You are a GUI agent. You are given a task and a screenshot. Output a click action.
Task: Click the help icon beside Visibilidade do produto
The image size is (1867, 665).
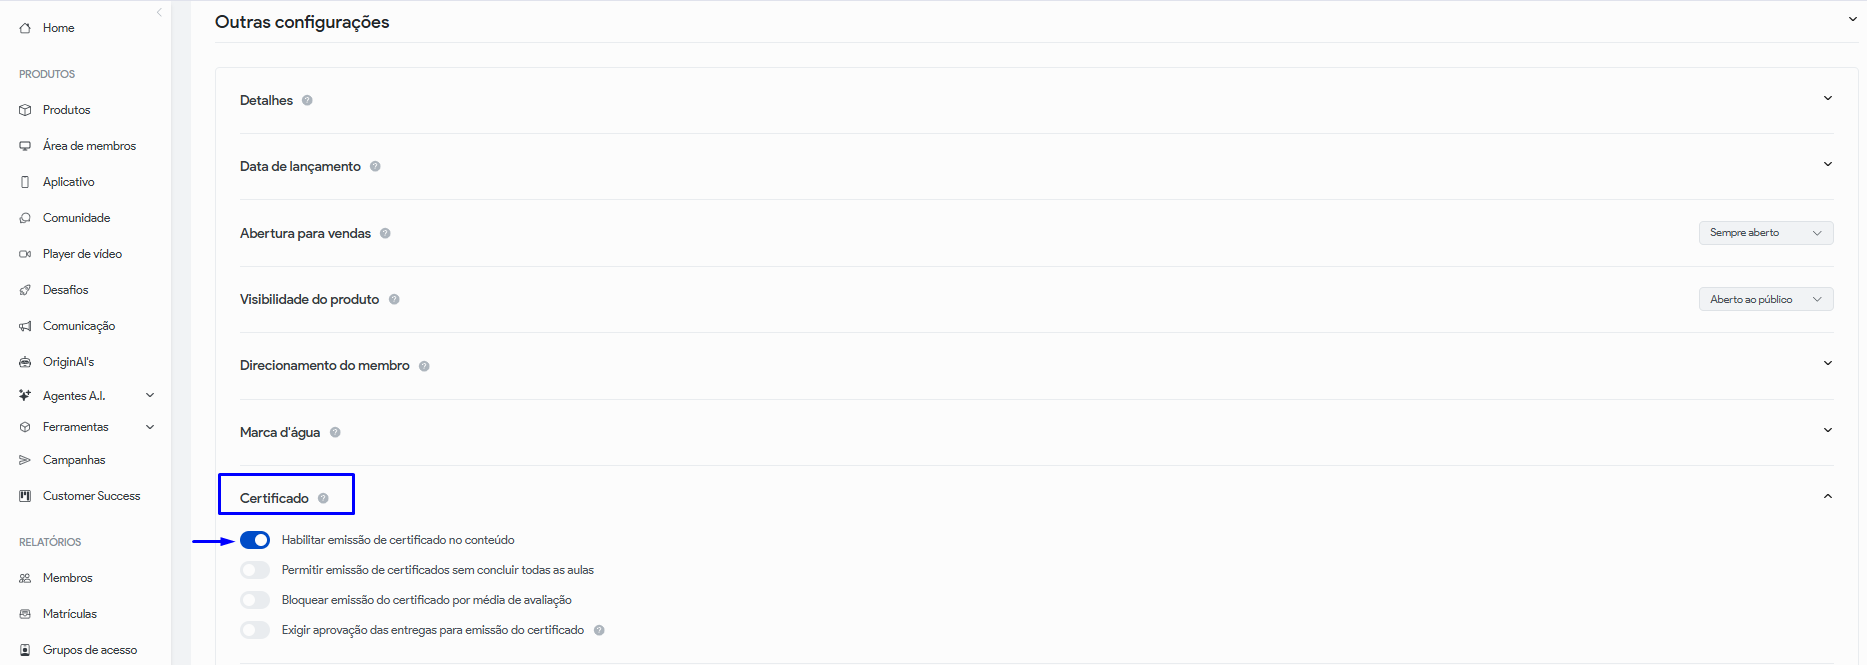click(394, 299)
